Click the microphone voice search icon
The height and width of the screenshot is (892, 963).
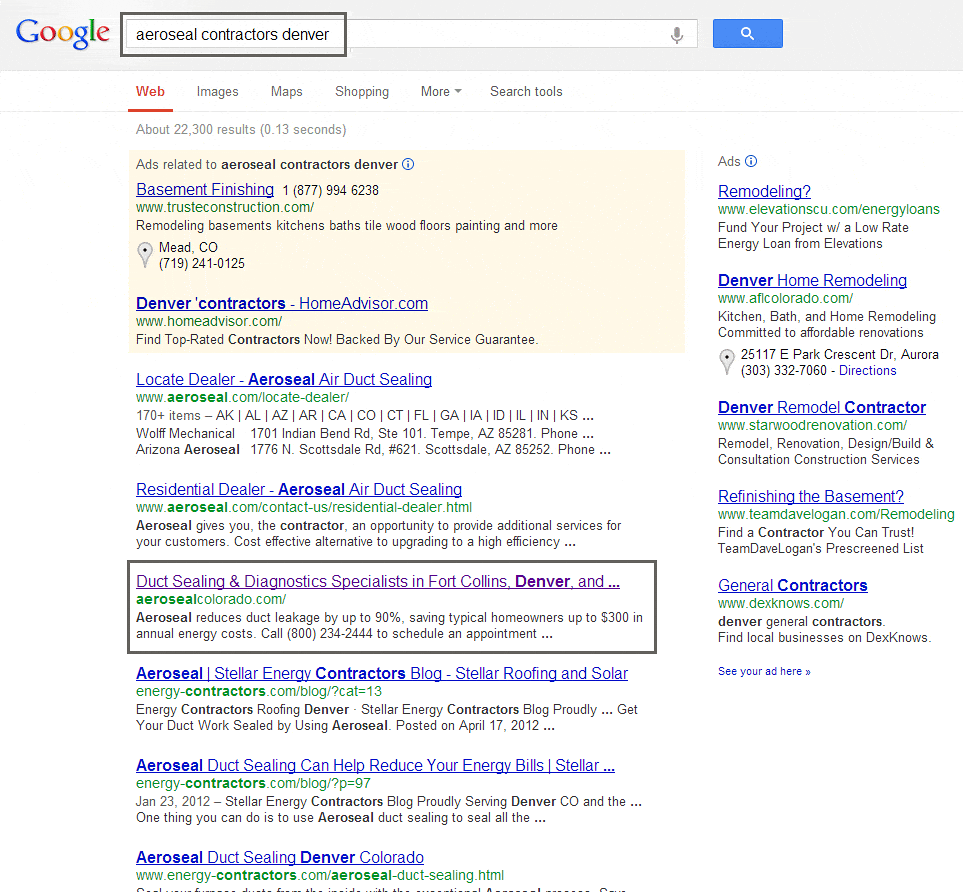click(x=677, y=33)
